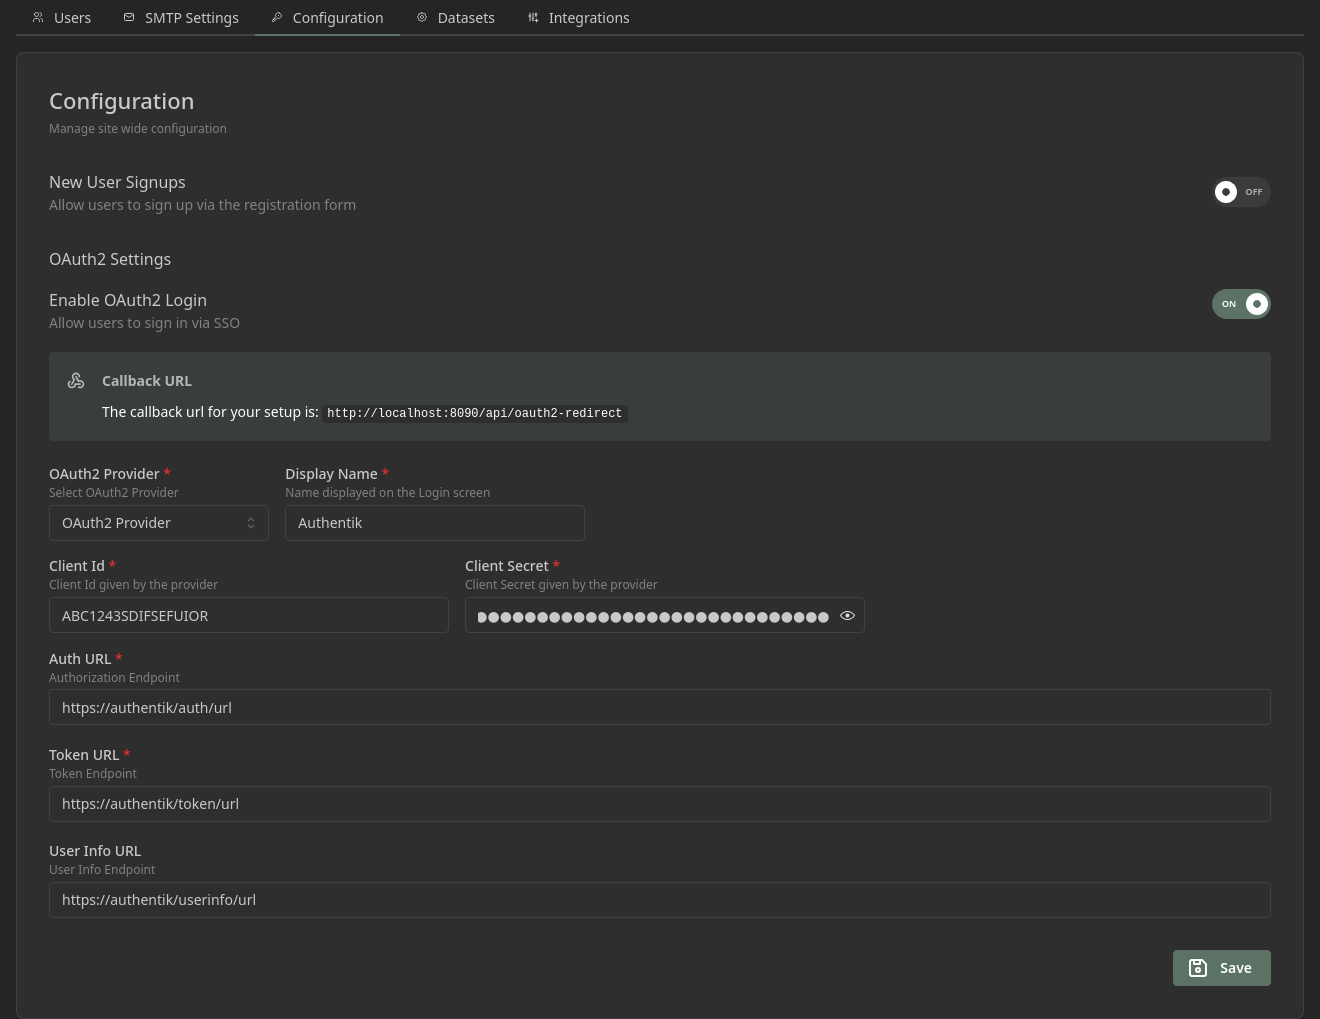The image size is (1320, 1019).
Task: Edit the Token URL field
Action: coord(660,804)
